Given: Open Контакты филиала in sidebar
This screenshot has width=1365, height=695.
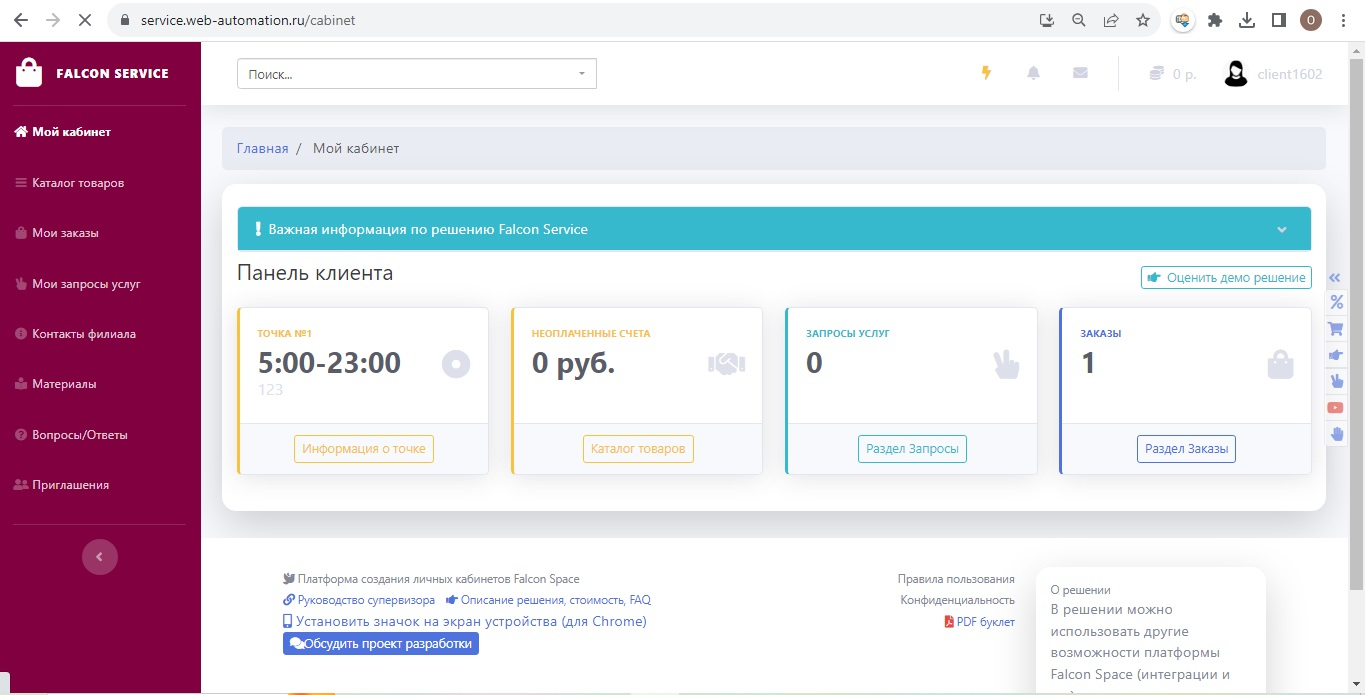Looking at the screenshot, I should (x=75, y=334).
